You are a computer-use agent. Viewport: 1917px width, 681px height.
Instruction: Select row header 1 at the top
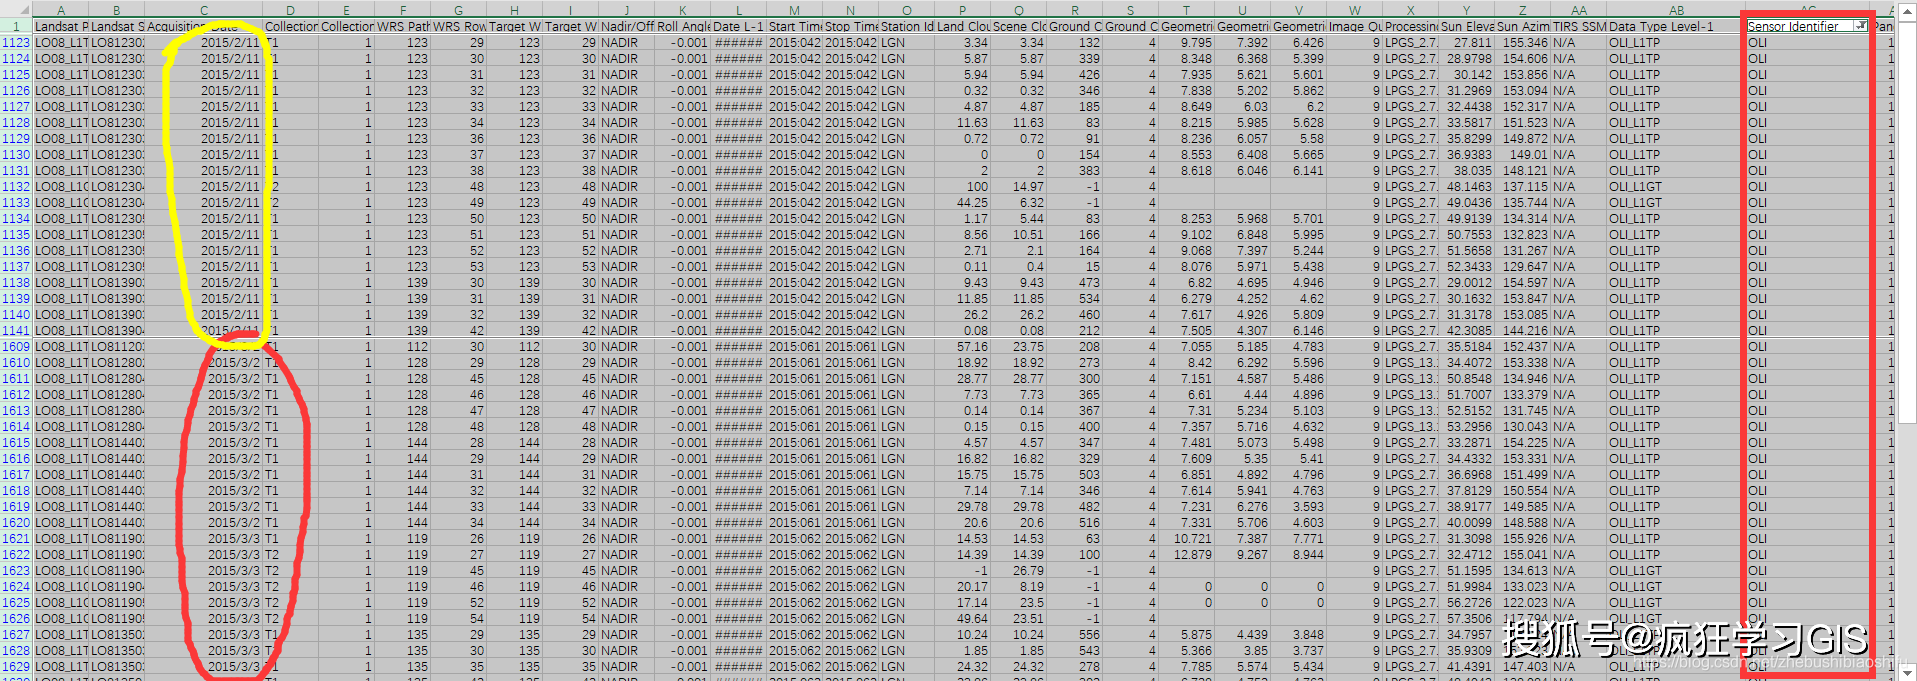(x=16, y=27)
